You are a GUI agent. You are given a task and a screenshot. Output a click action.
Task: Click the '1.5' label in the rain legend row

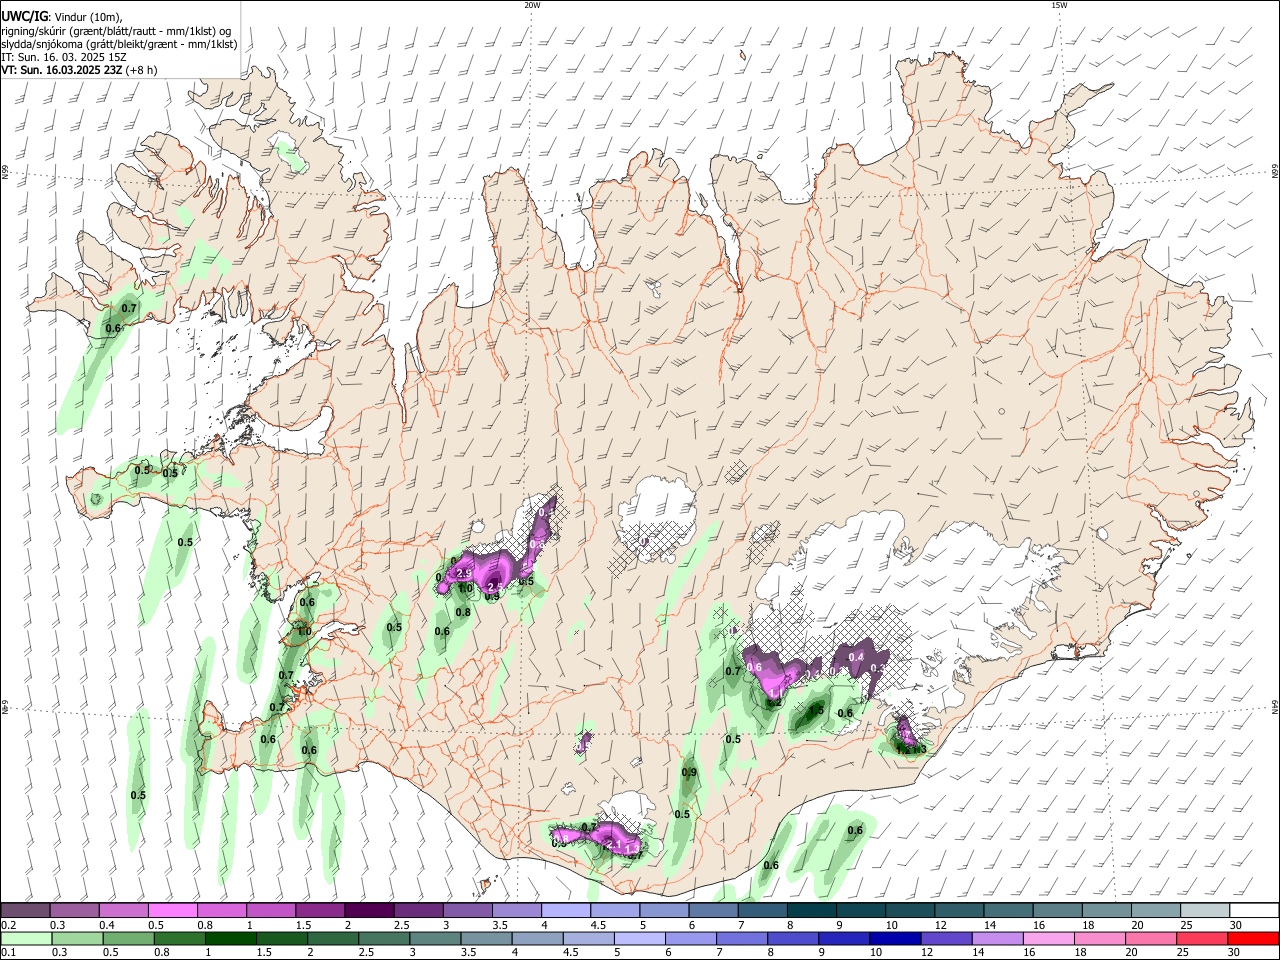[x=264, y=953]
